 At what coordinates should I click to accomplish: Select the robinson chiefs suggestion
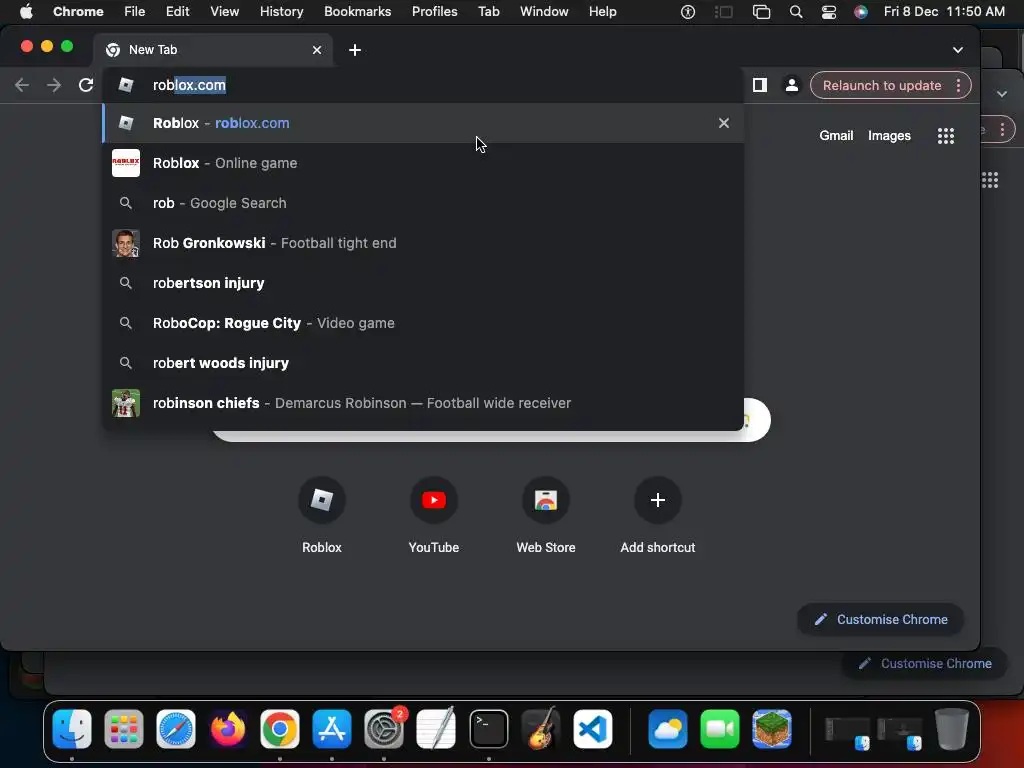tap(423, 403)
